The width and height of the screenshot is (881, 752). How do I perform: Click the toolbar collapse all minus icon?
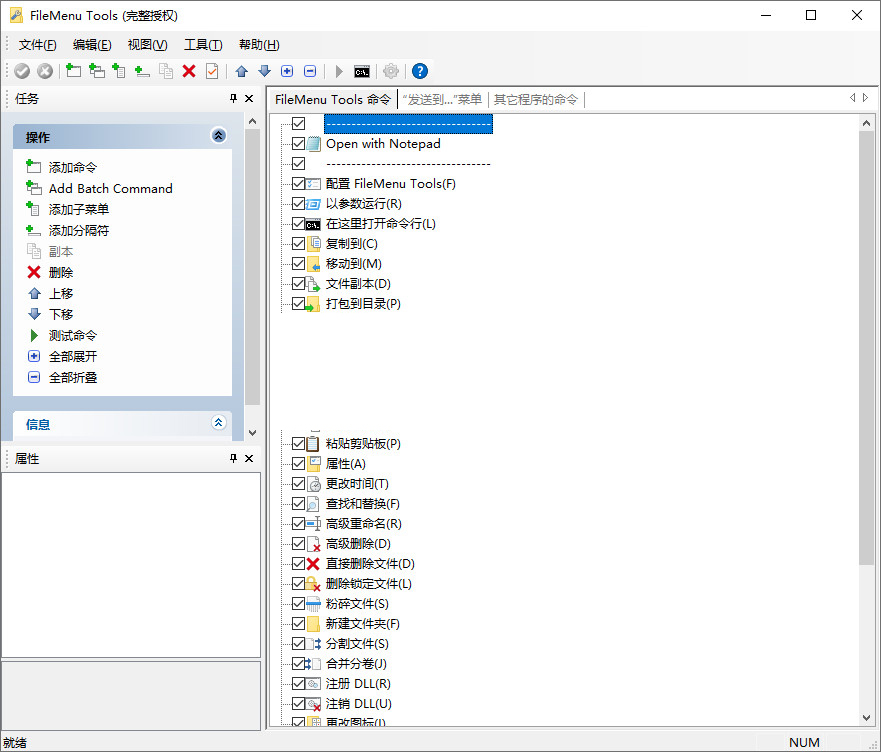[x=310, y=71]
